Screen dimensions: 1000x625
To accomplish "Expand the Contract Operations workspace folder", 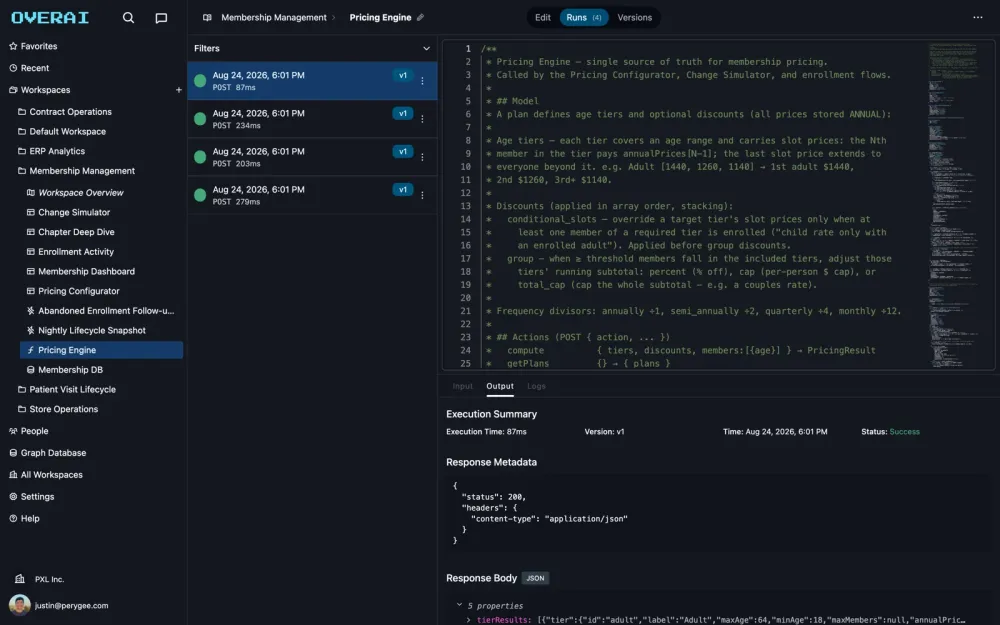I will click(x=70, y=112).
